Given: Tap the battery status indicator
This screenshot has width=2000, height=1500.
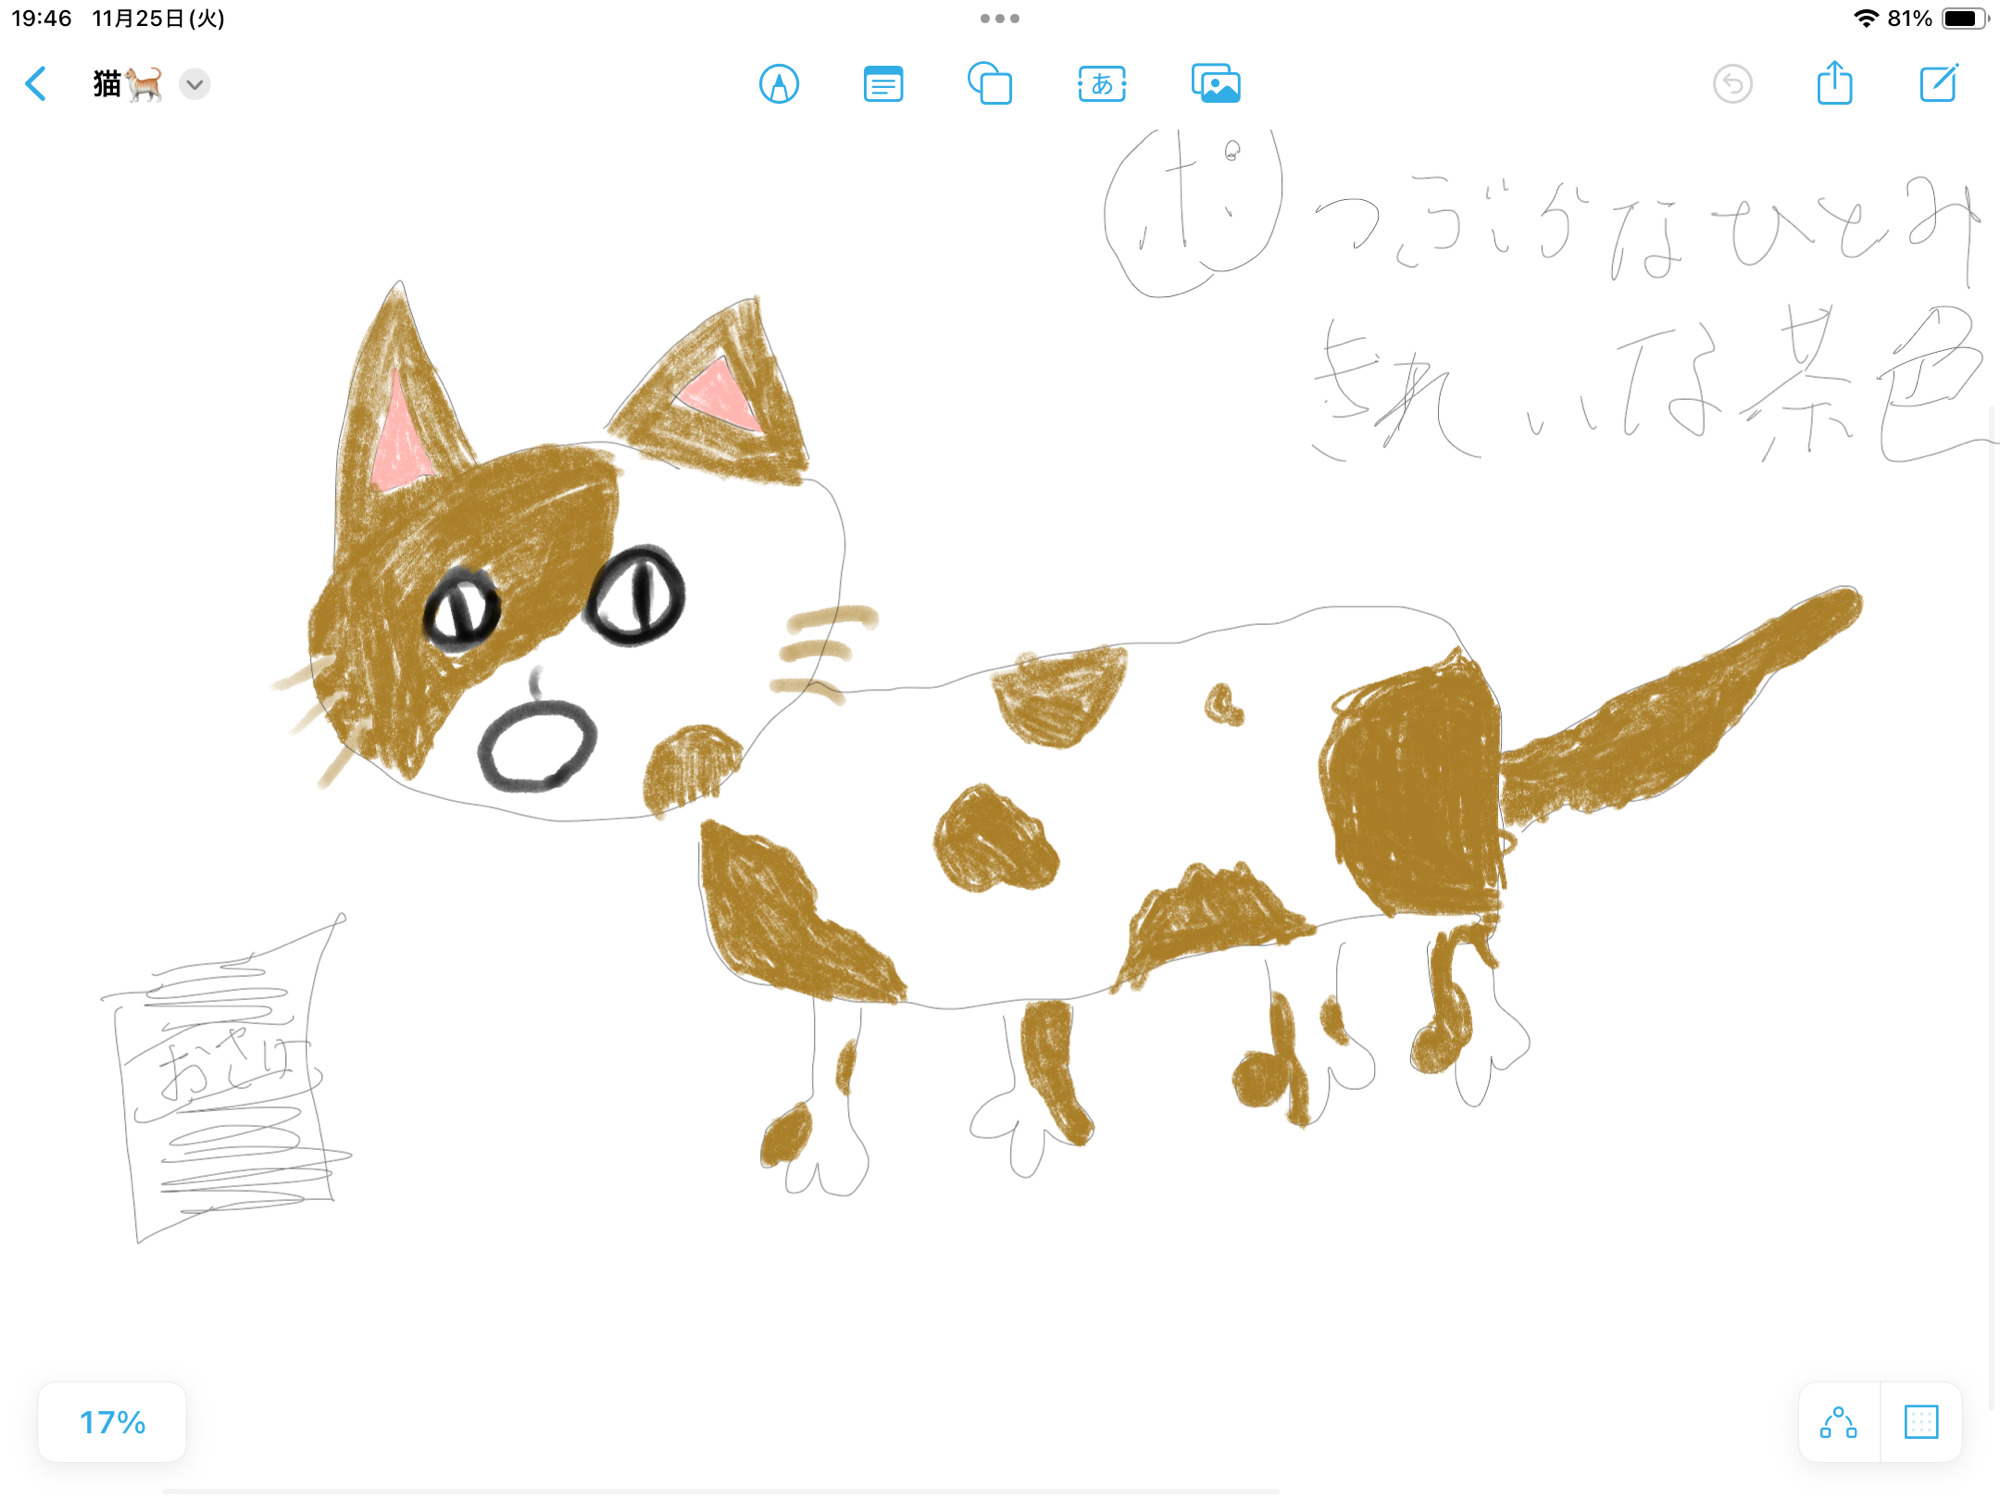Looking at the screenshot, I should (x=1963, y=18).
